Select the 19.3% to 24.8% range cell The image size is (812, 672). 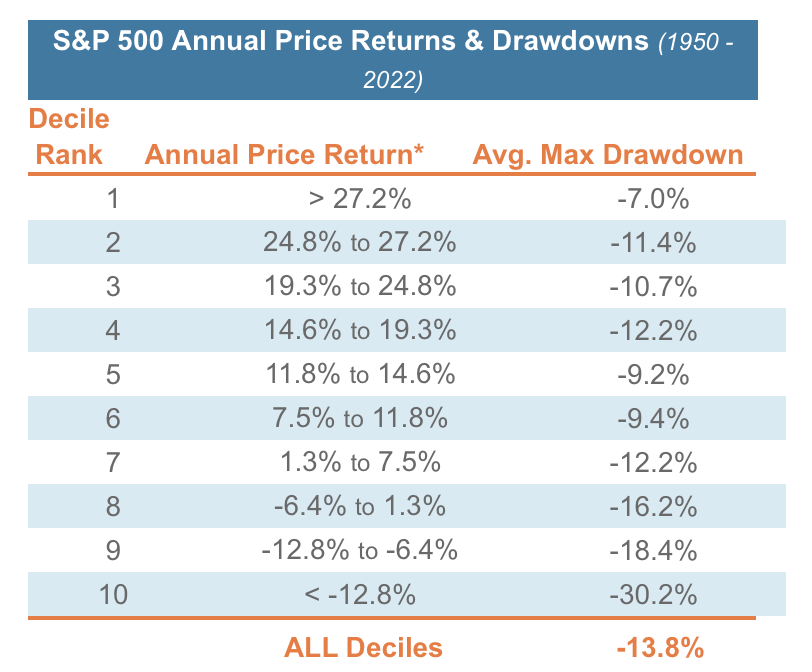coord(360,287)
